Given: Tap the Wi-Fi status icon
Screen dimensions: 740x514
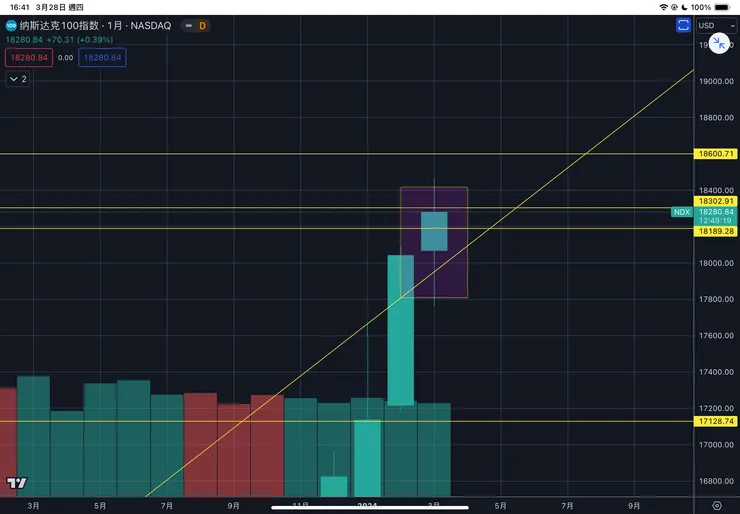Looking at the screenshot, I should point(664,7).
